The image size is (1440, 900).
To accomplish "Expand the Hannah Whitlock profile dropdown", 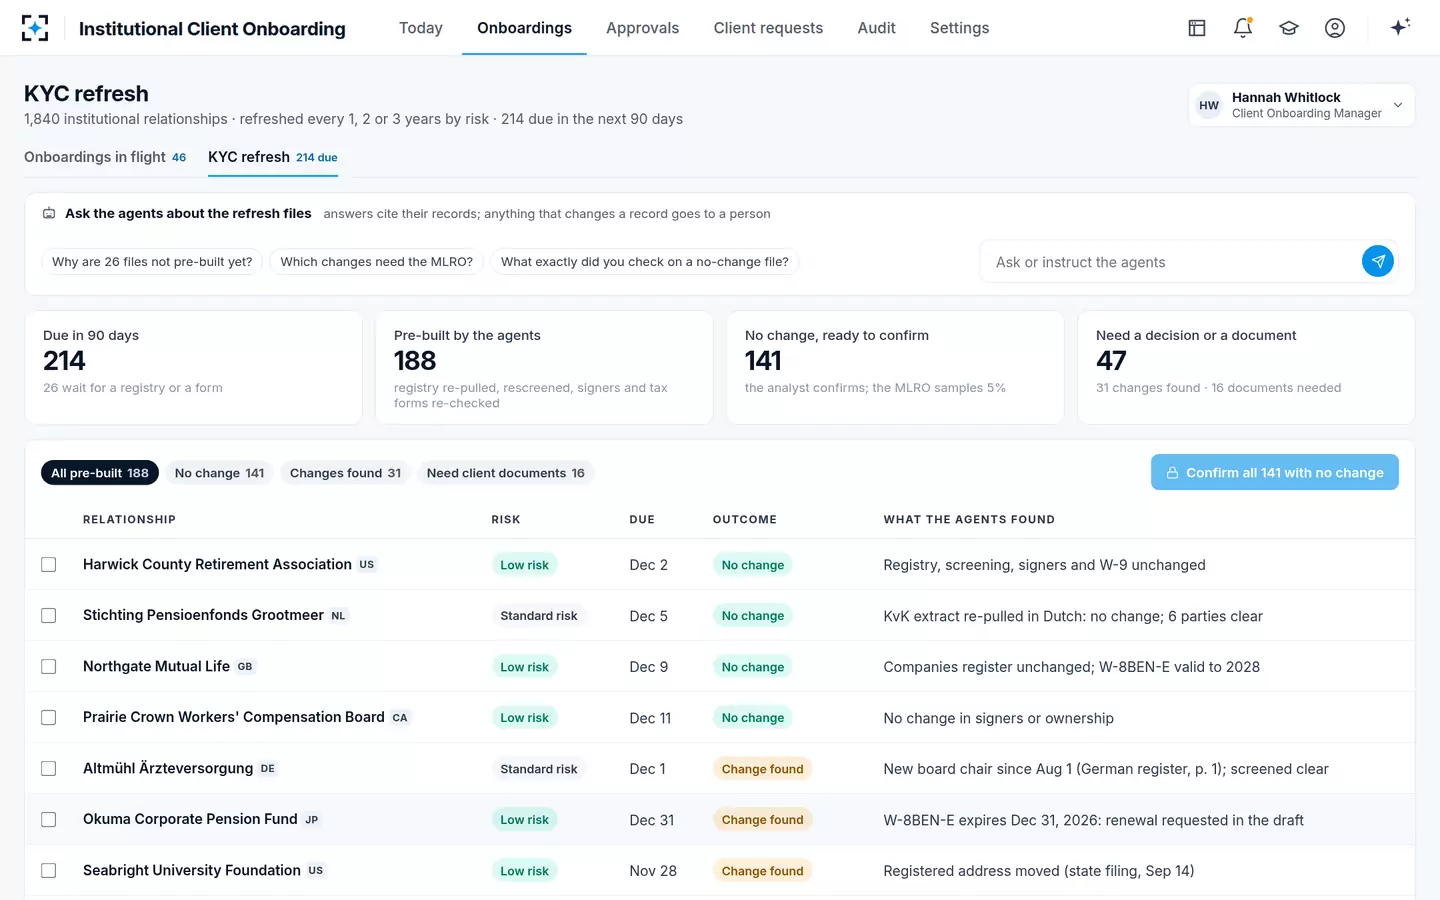I will (x=1302, y=105).
